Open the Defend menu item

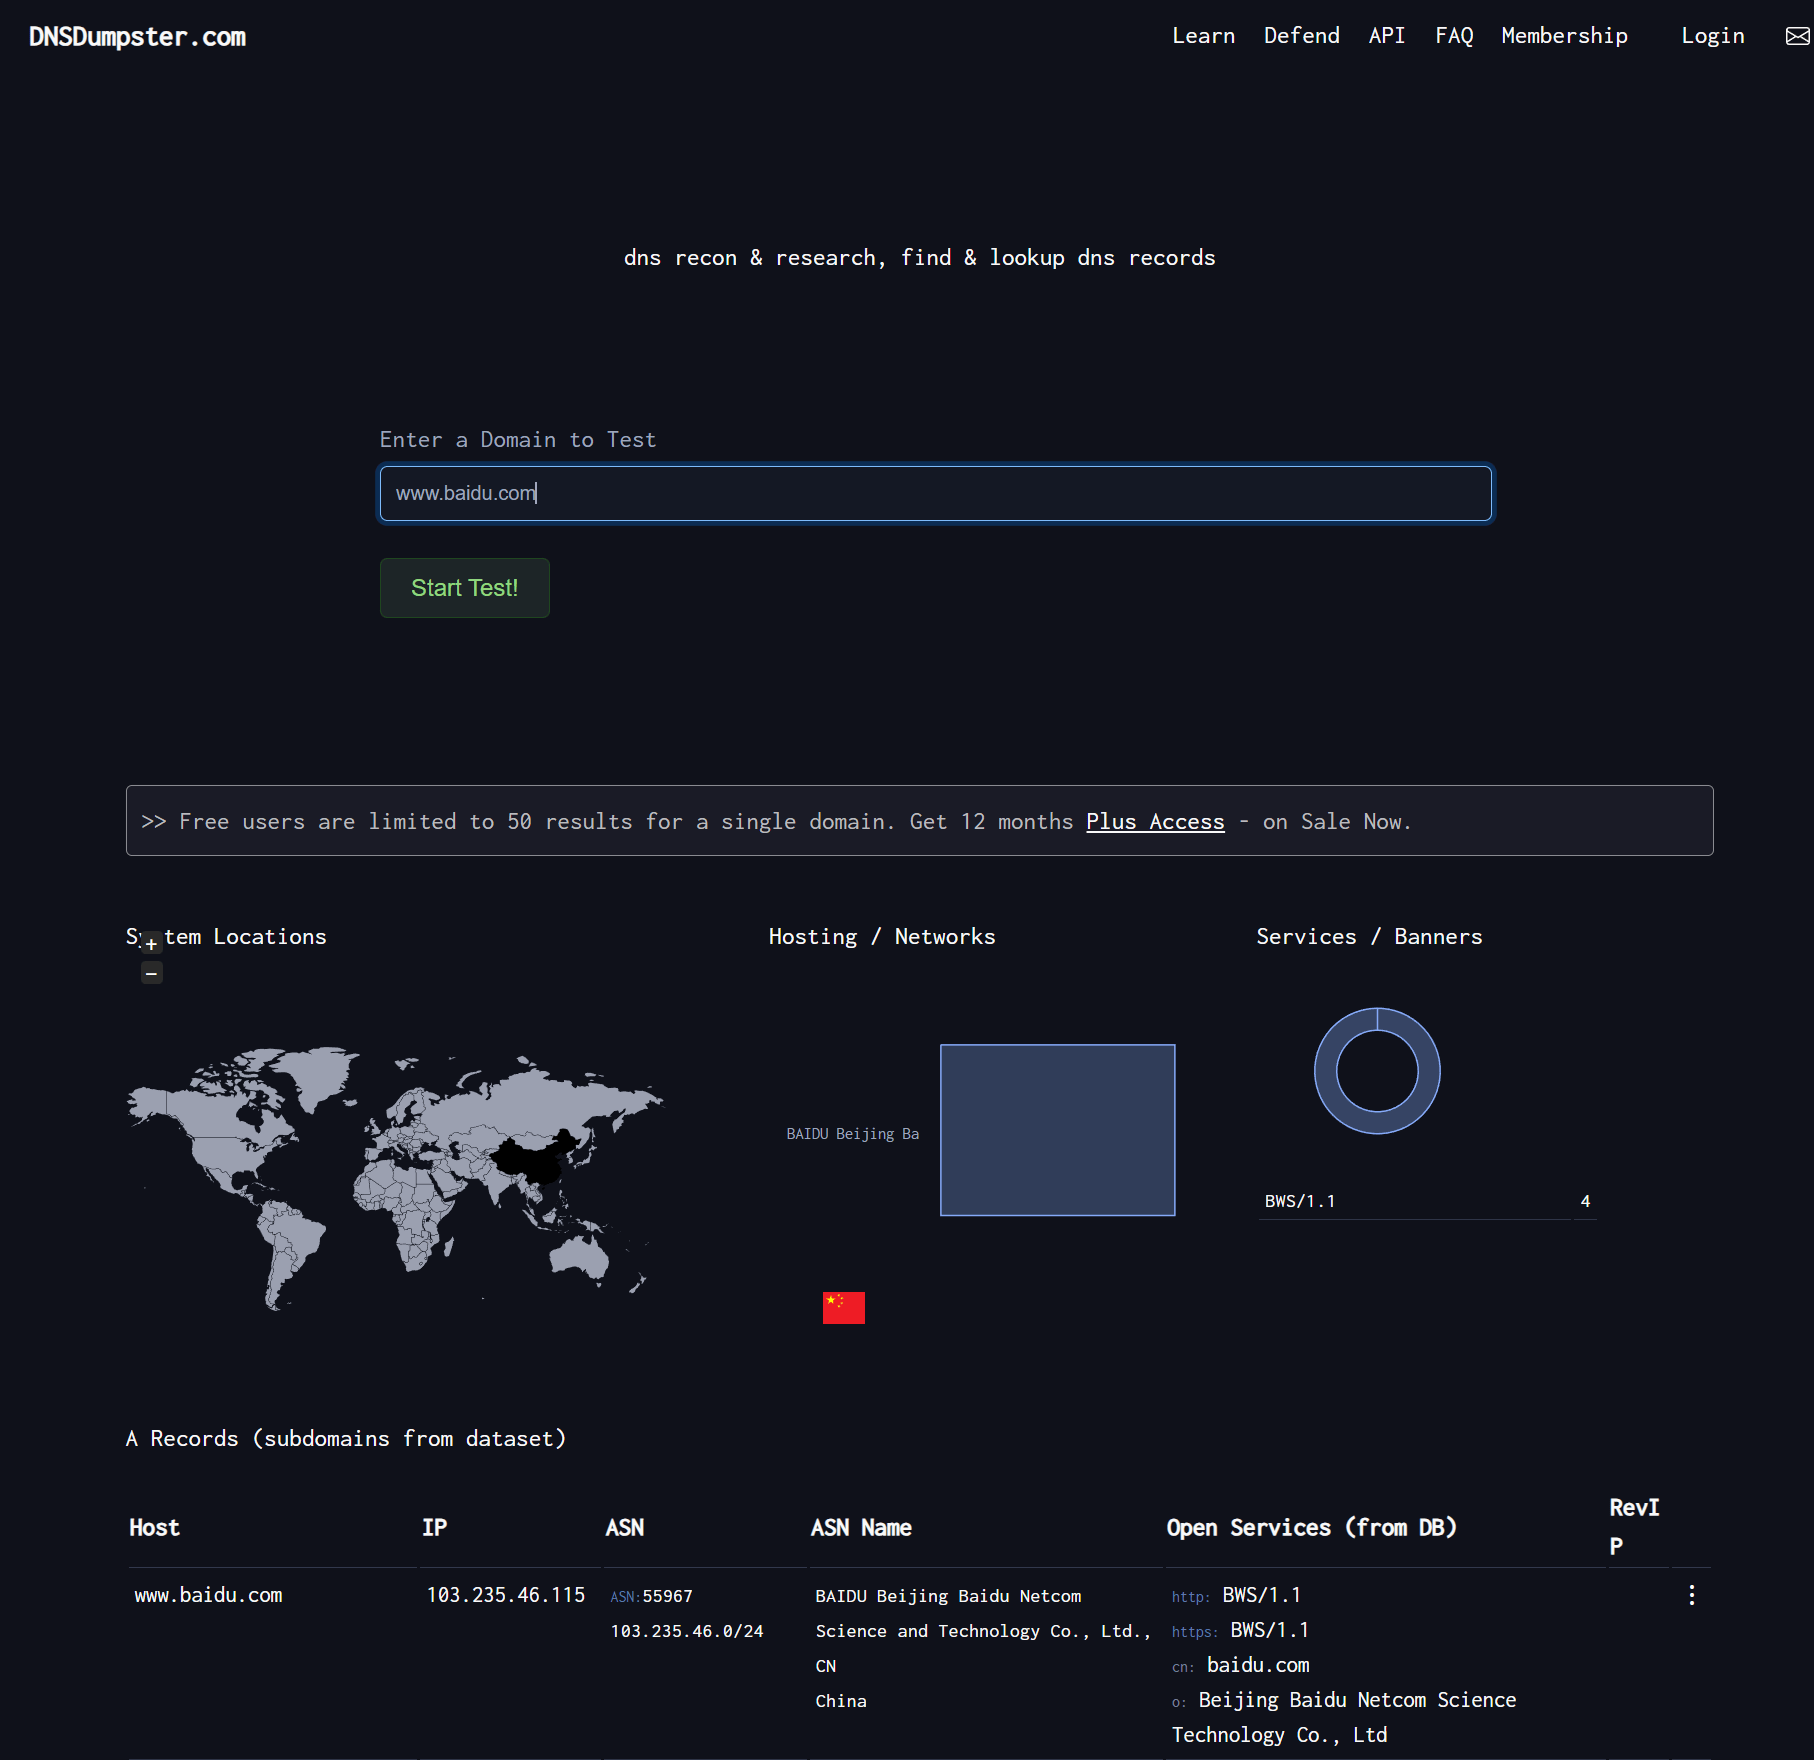click(x=1301, y=36)
